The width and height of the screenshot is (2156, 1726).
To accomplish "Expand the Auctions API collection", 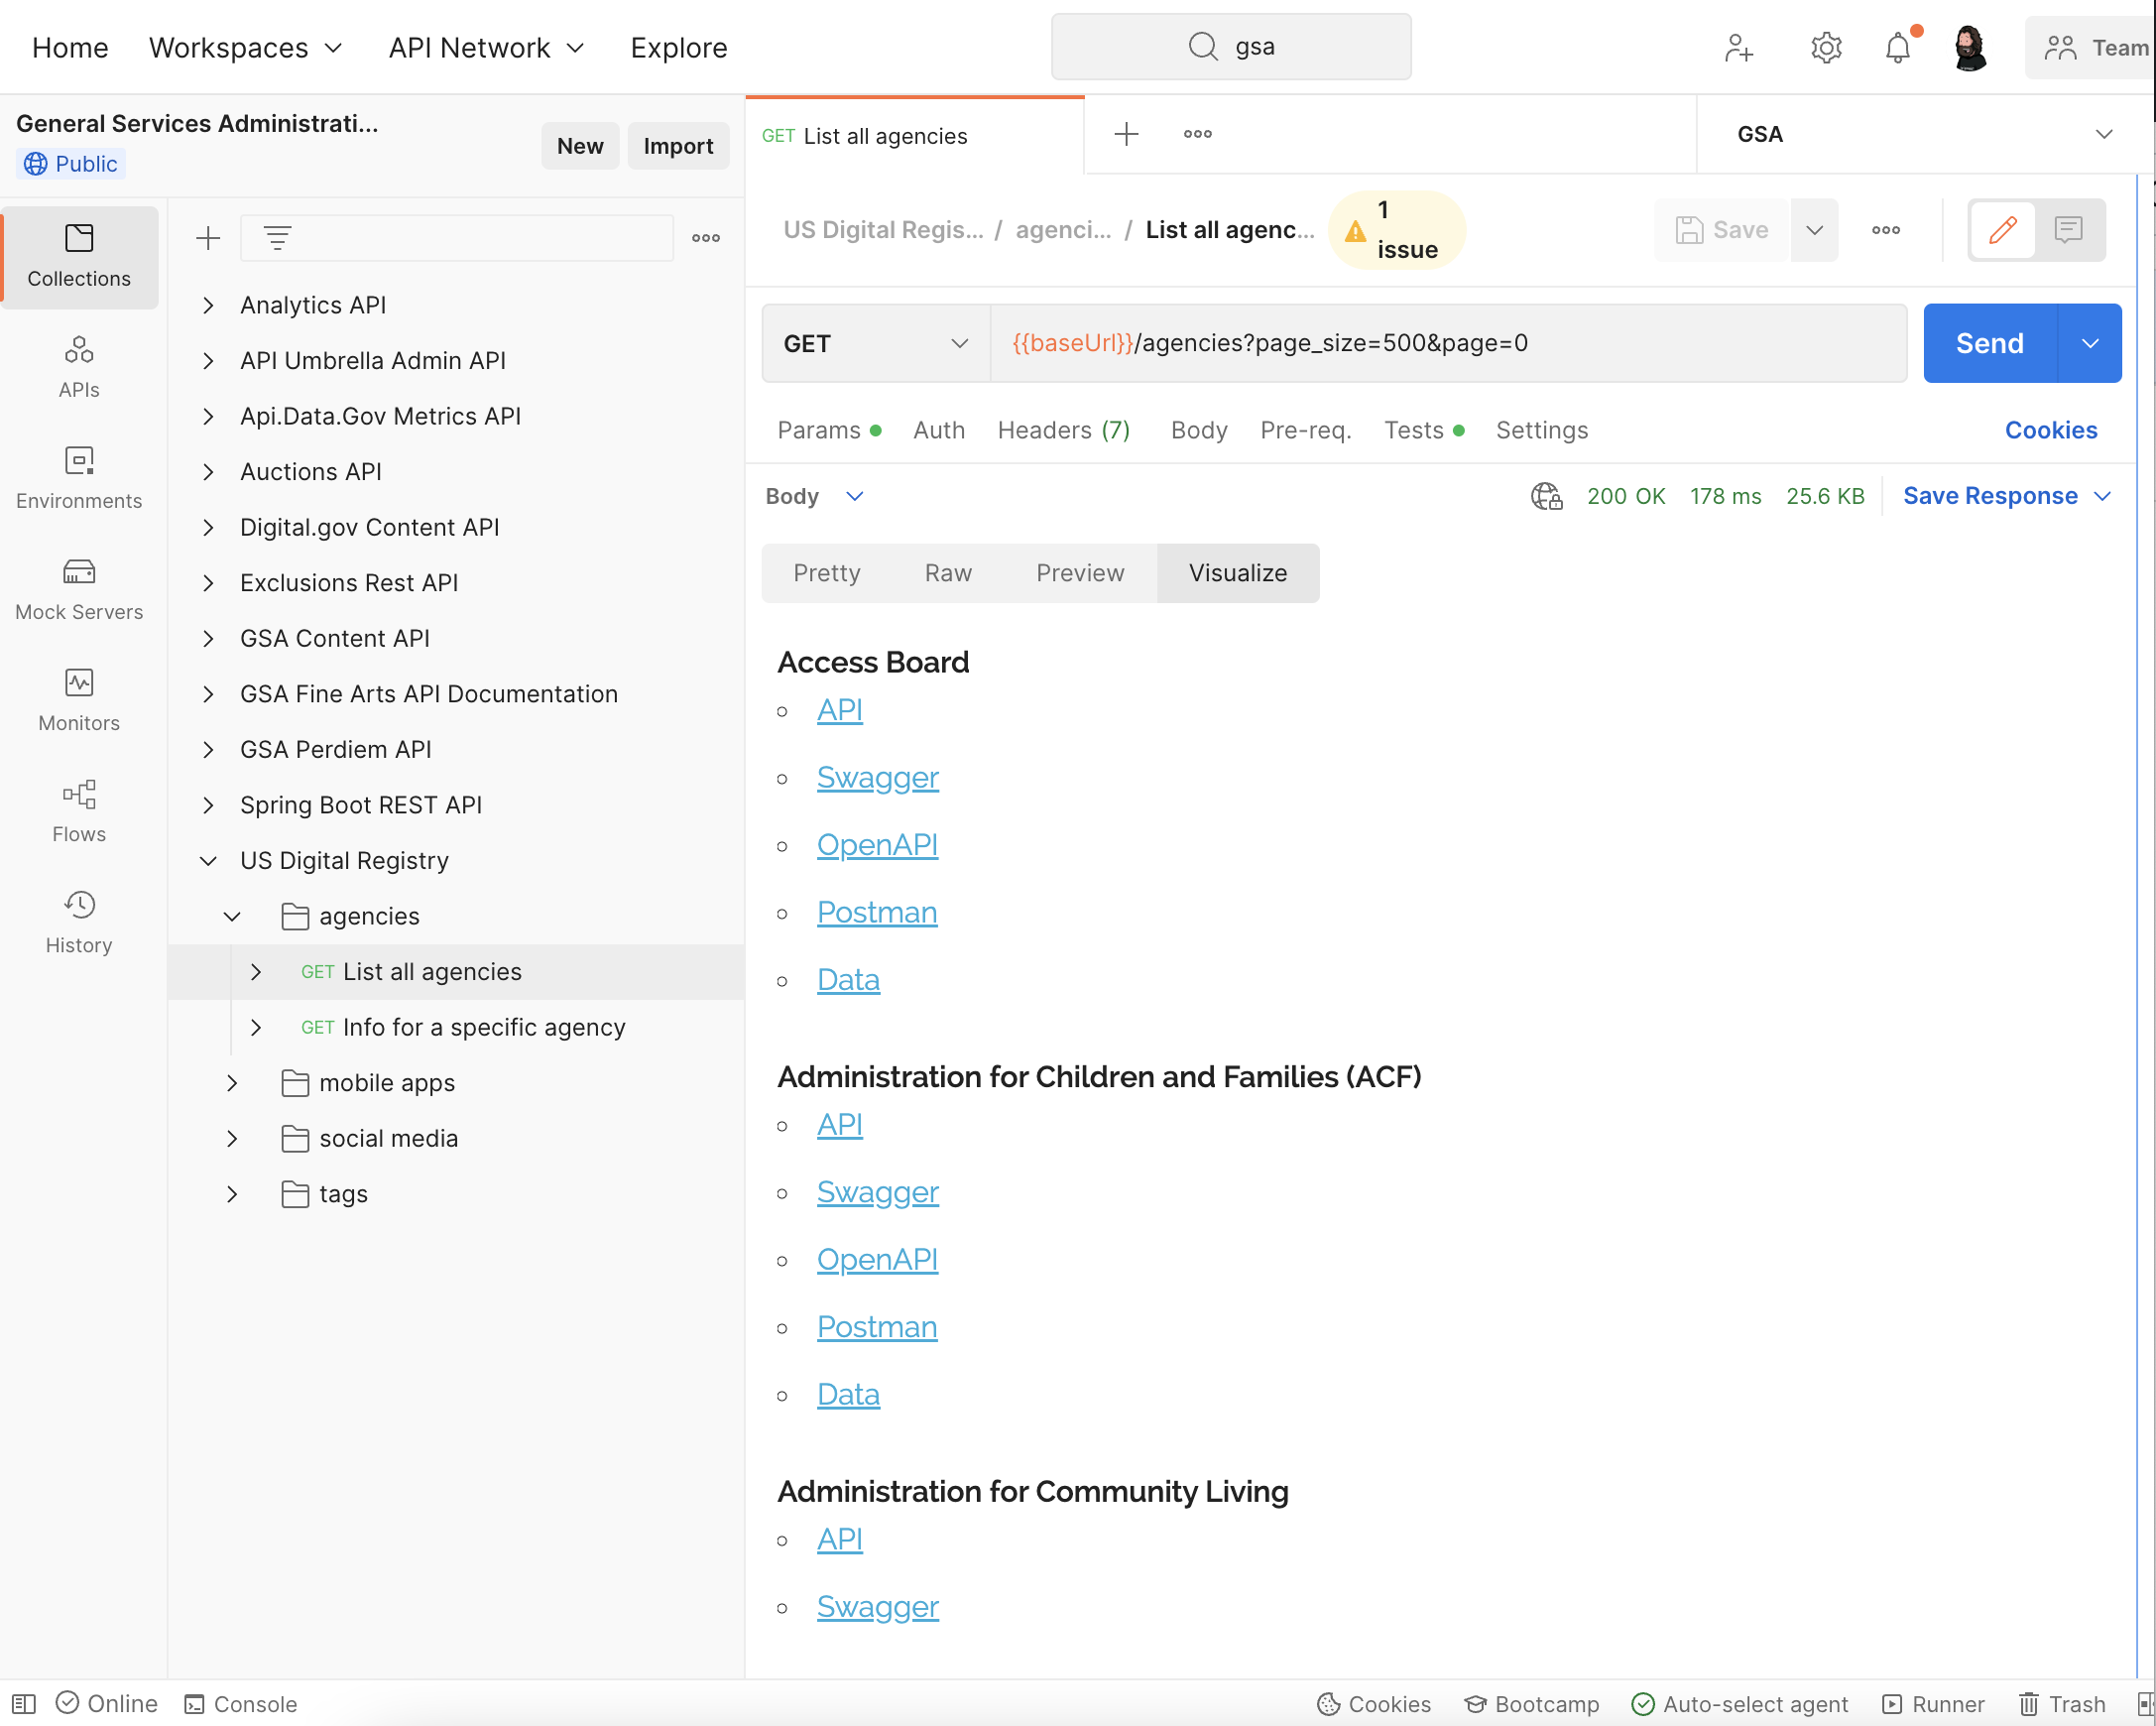I will point(208,472).
